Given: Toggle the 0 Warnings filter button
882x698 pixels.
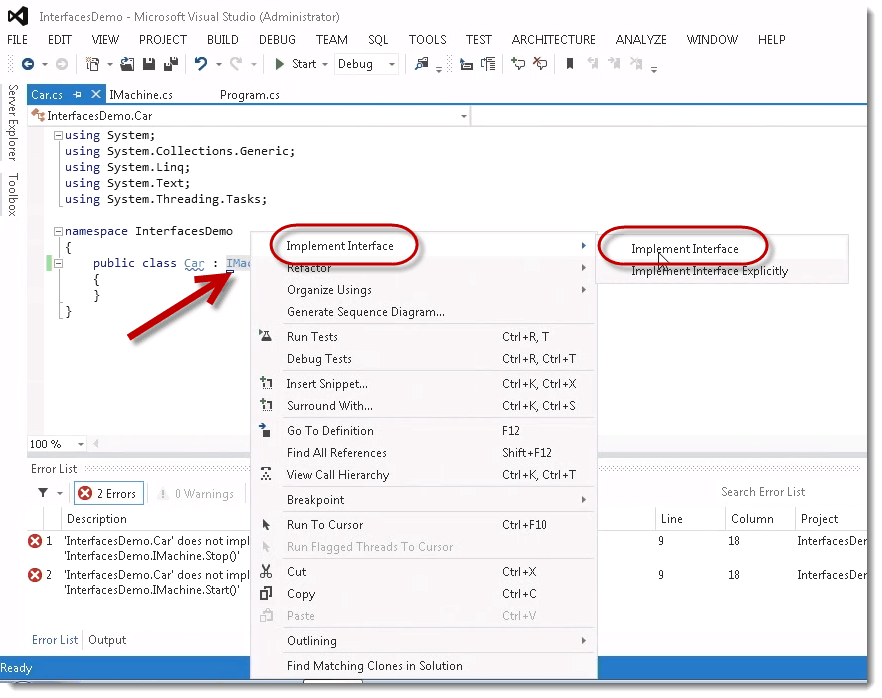Looking at the screenshot, I should [x=196, y=493].
